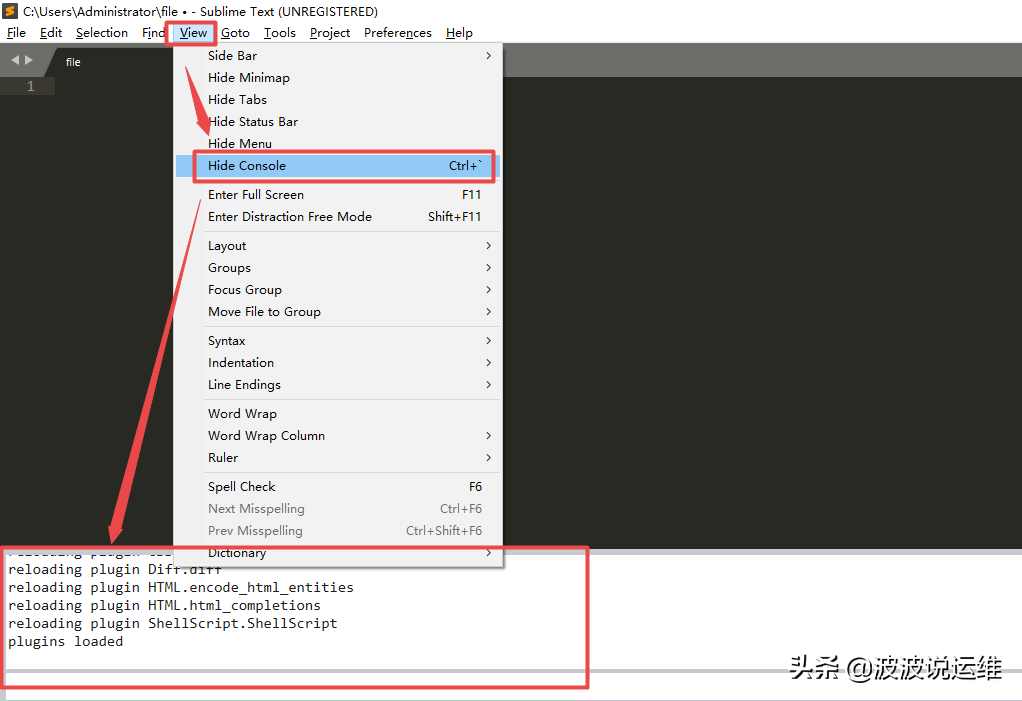This screenshot has width=1022, height=701.
Task: Expand the Dictionary submenu
Action: (338, 553)
